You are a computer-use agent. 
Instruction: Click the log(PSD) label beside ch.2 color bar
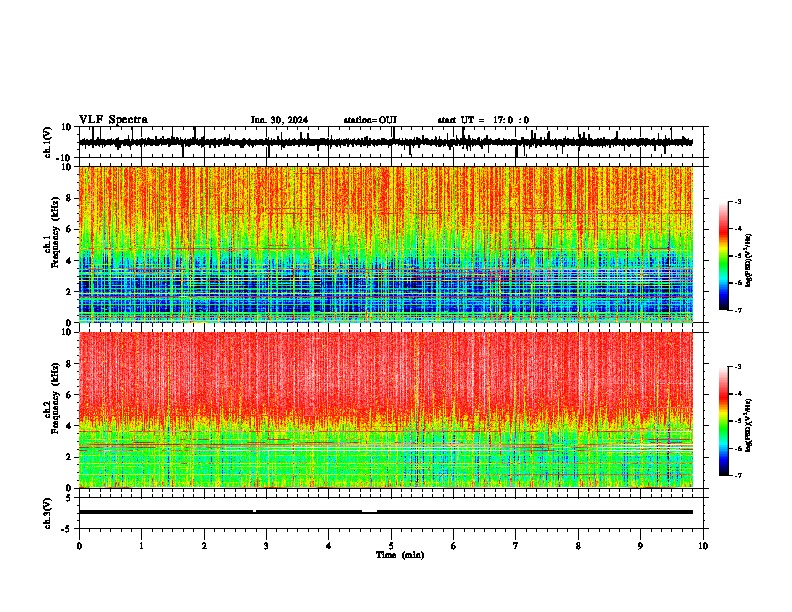[748, 426]
